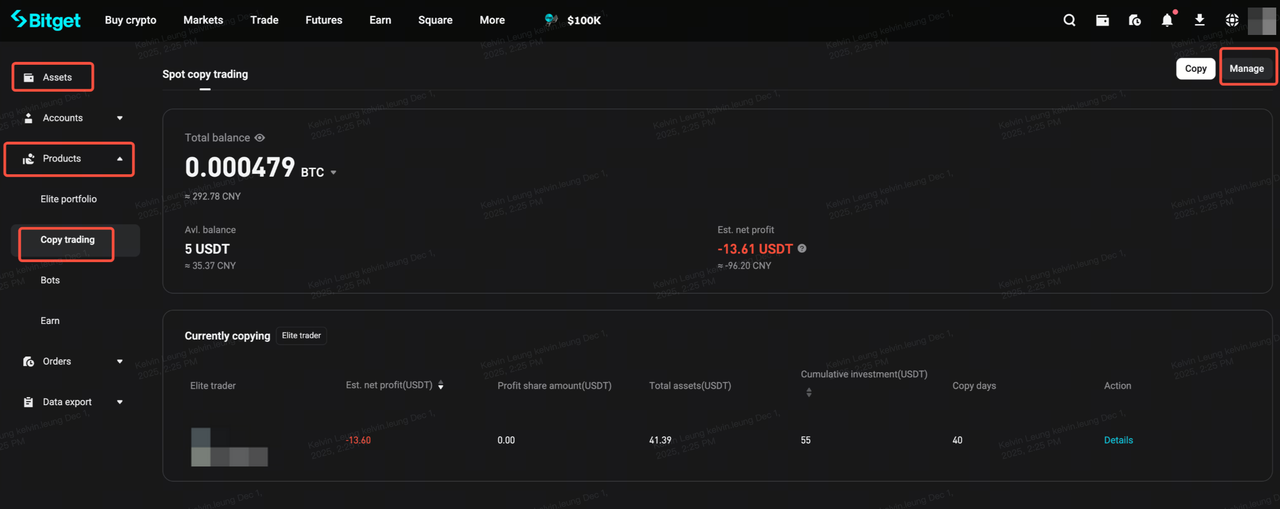The image size is (1280, 509).
Task: Open Bots under Products
Action: [x=50, y=280]
